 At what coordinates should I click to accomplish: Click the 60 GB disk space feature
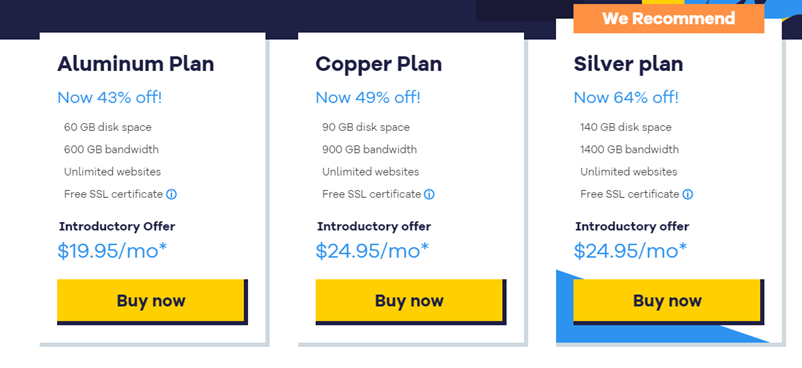107,127
